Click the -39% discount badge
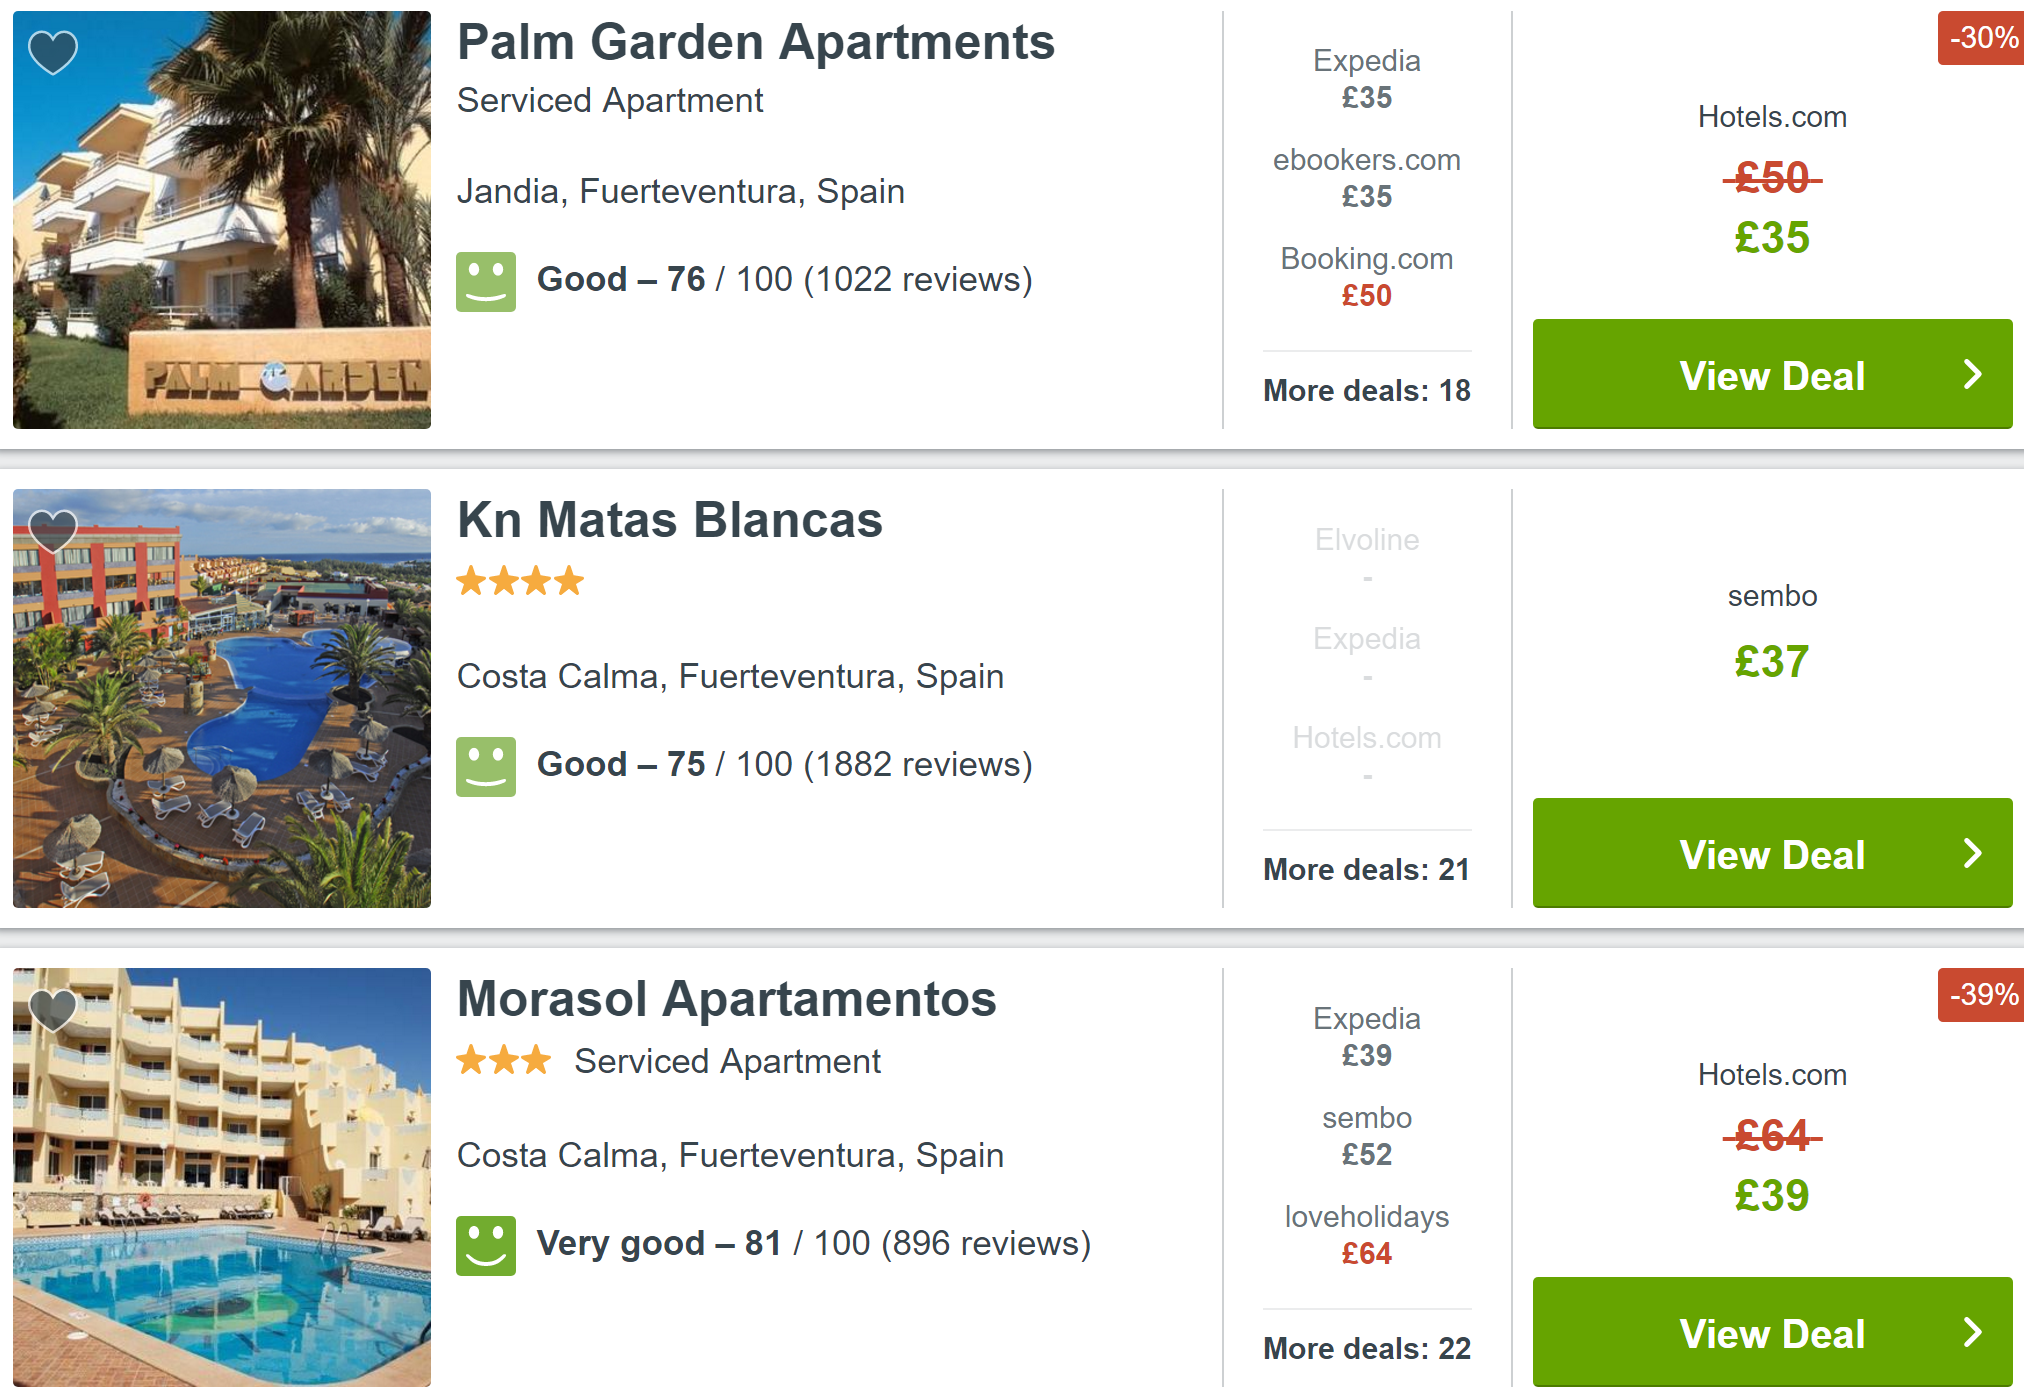This screenshot has height=1397, width=2024. pyautogui.click(x=1982, y=995)
